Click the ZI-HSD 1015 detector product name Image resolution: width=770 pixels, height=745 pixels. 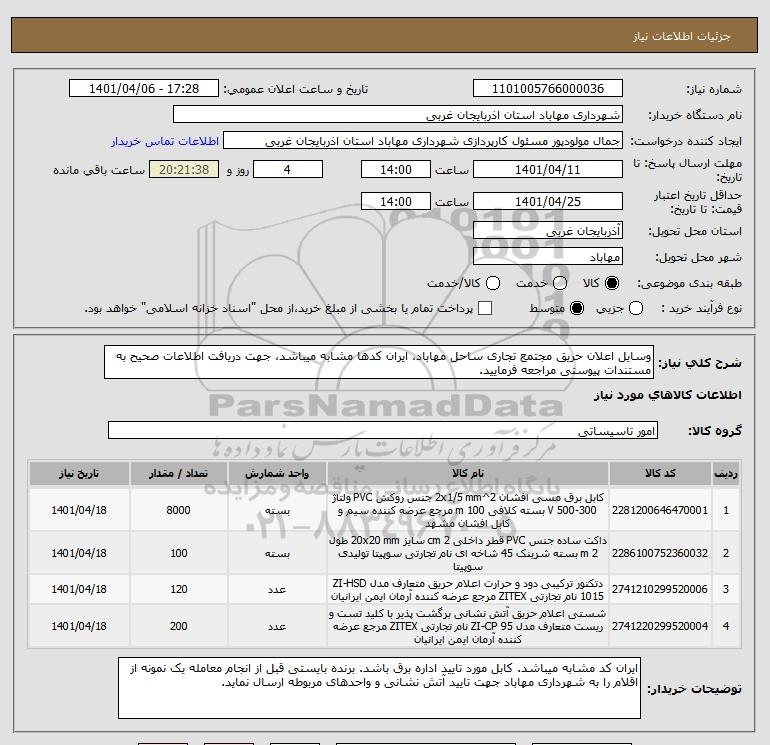(x=468, y=589)
